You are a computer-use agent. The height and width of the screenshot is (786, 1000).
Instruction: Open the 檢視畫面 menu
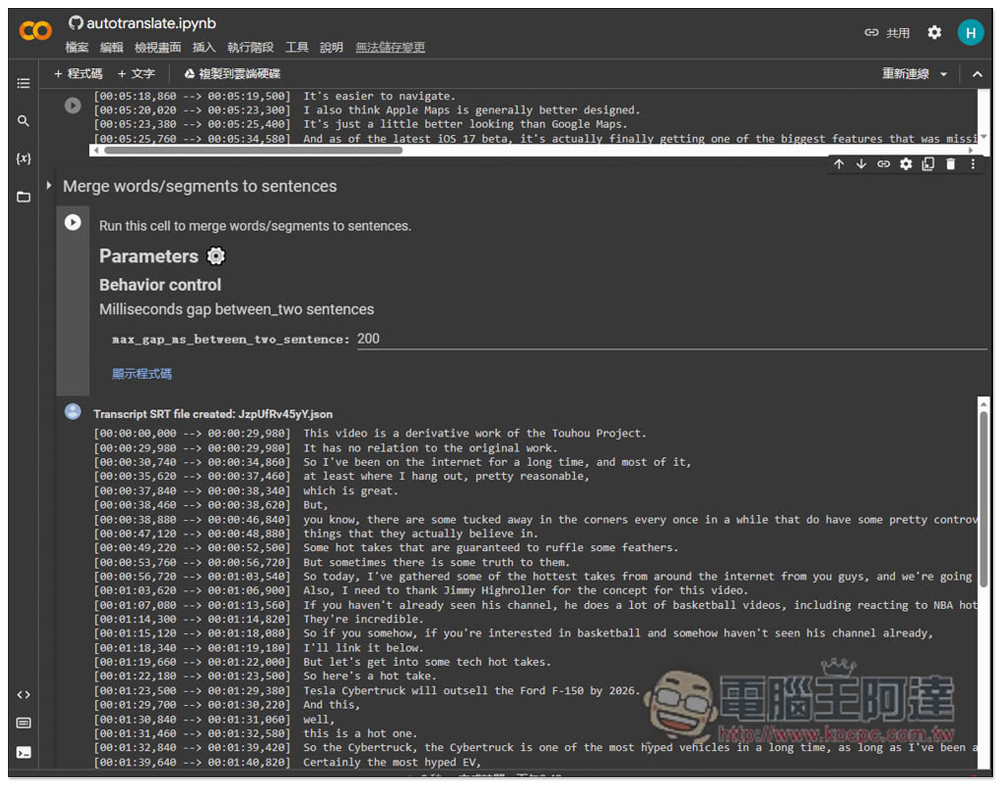point(158,47)
